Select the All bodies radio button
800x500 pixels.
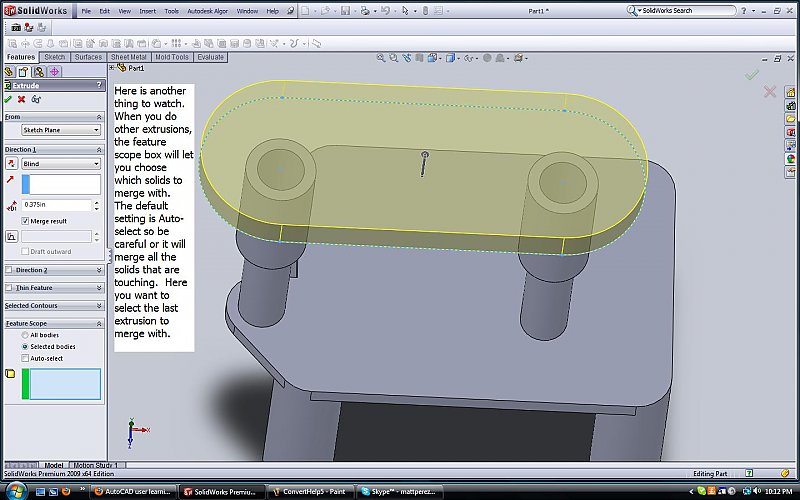26,335
